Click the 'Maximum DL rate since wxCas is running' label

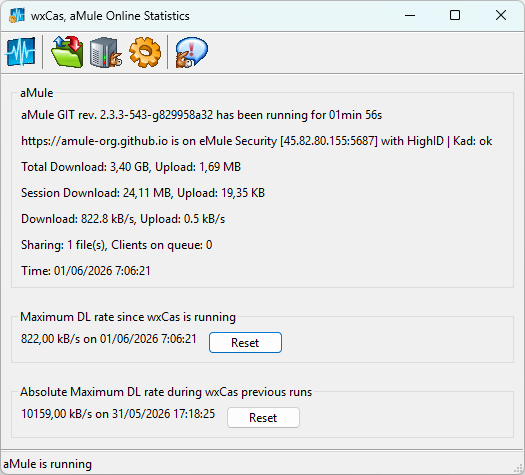[x=128, y=317]
